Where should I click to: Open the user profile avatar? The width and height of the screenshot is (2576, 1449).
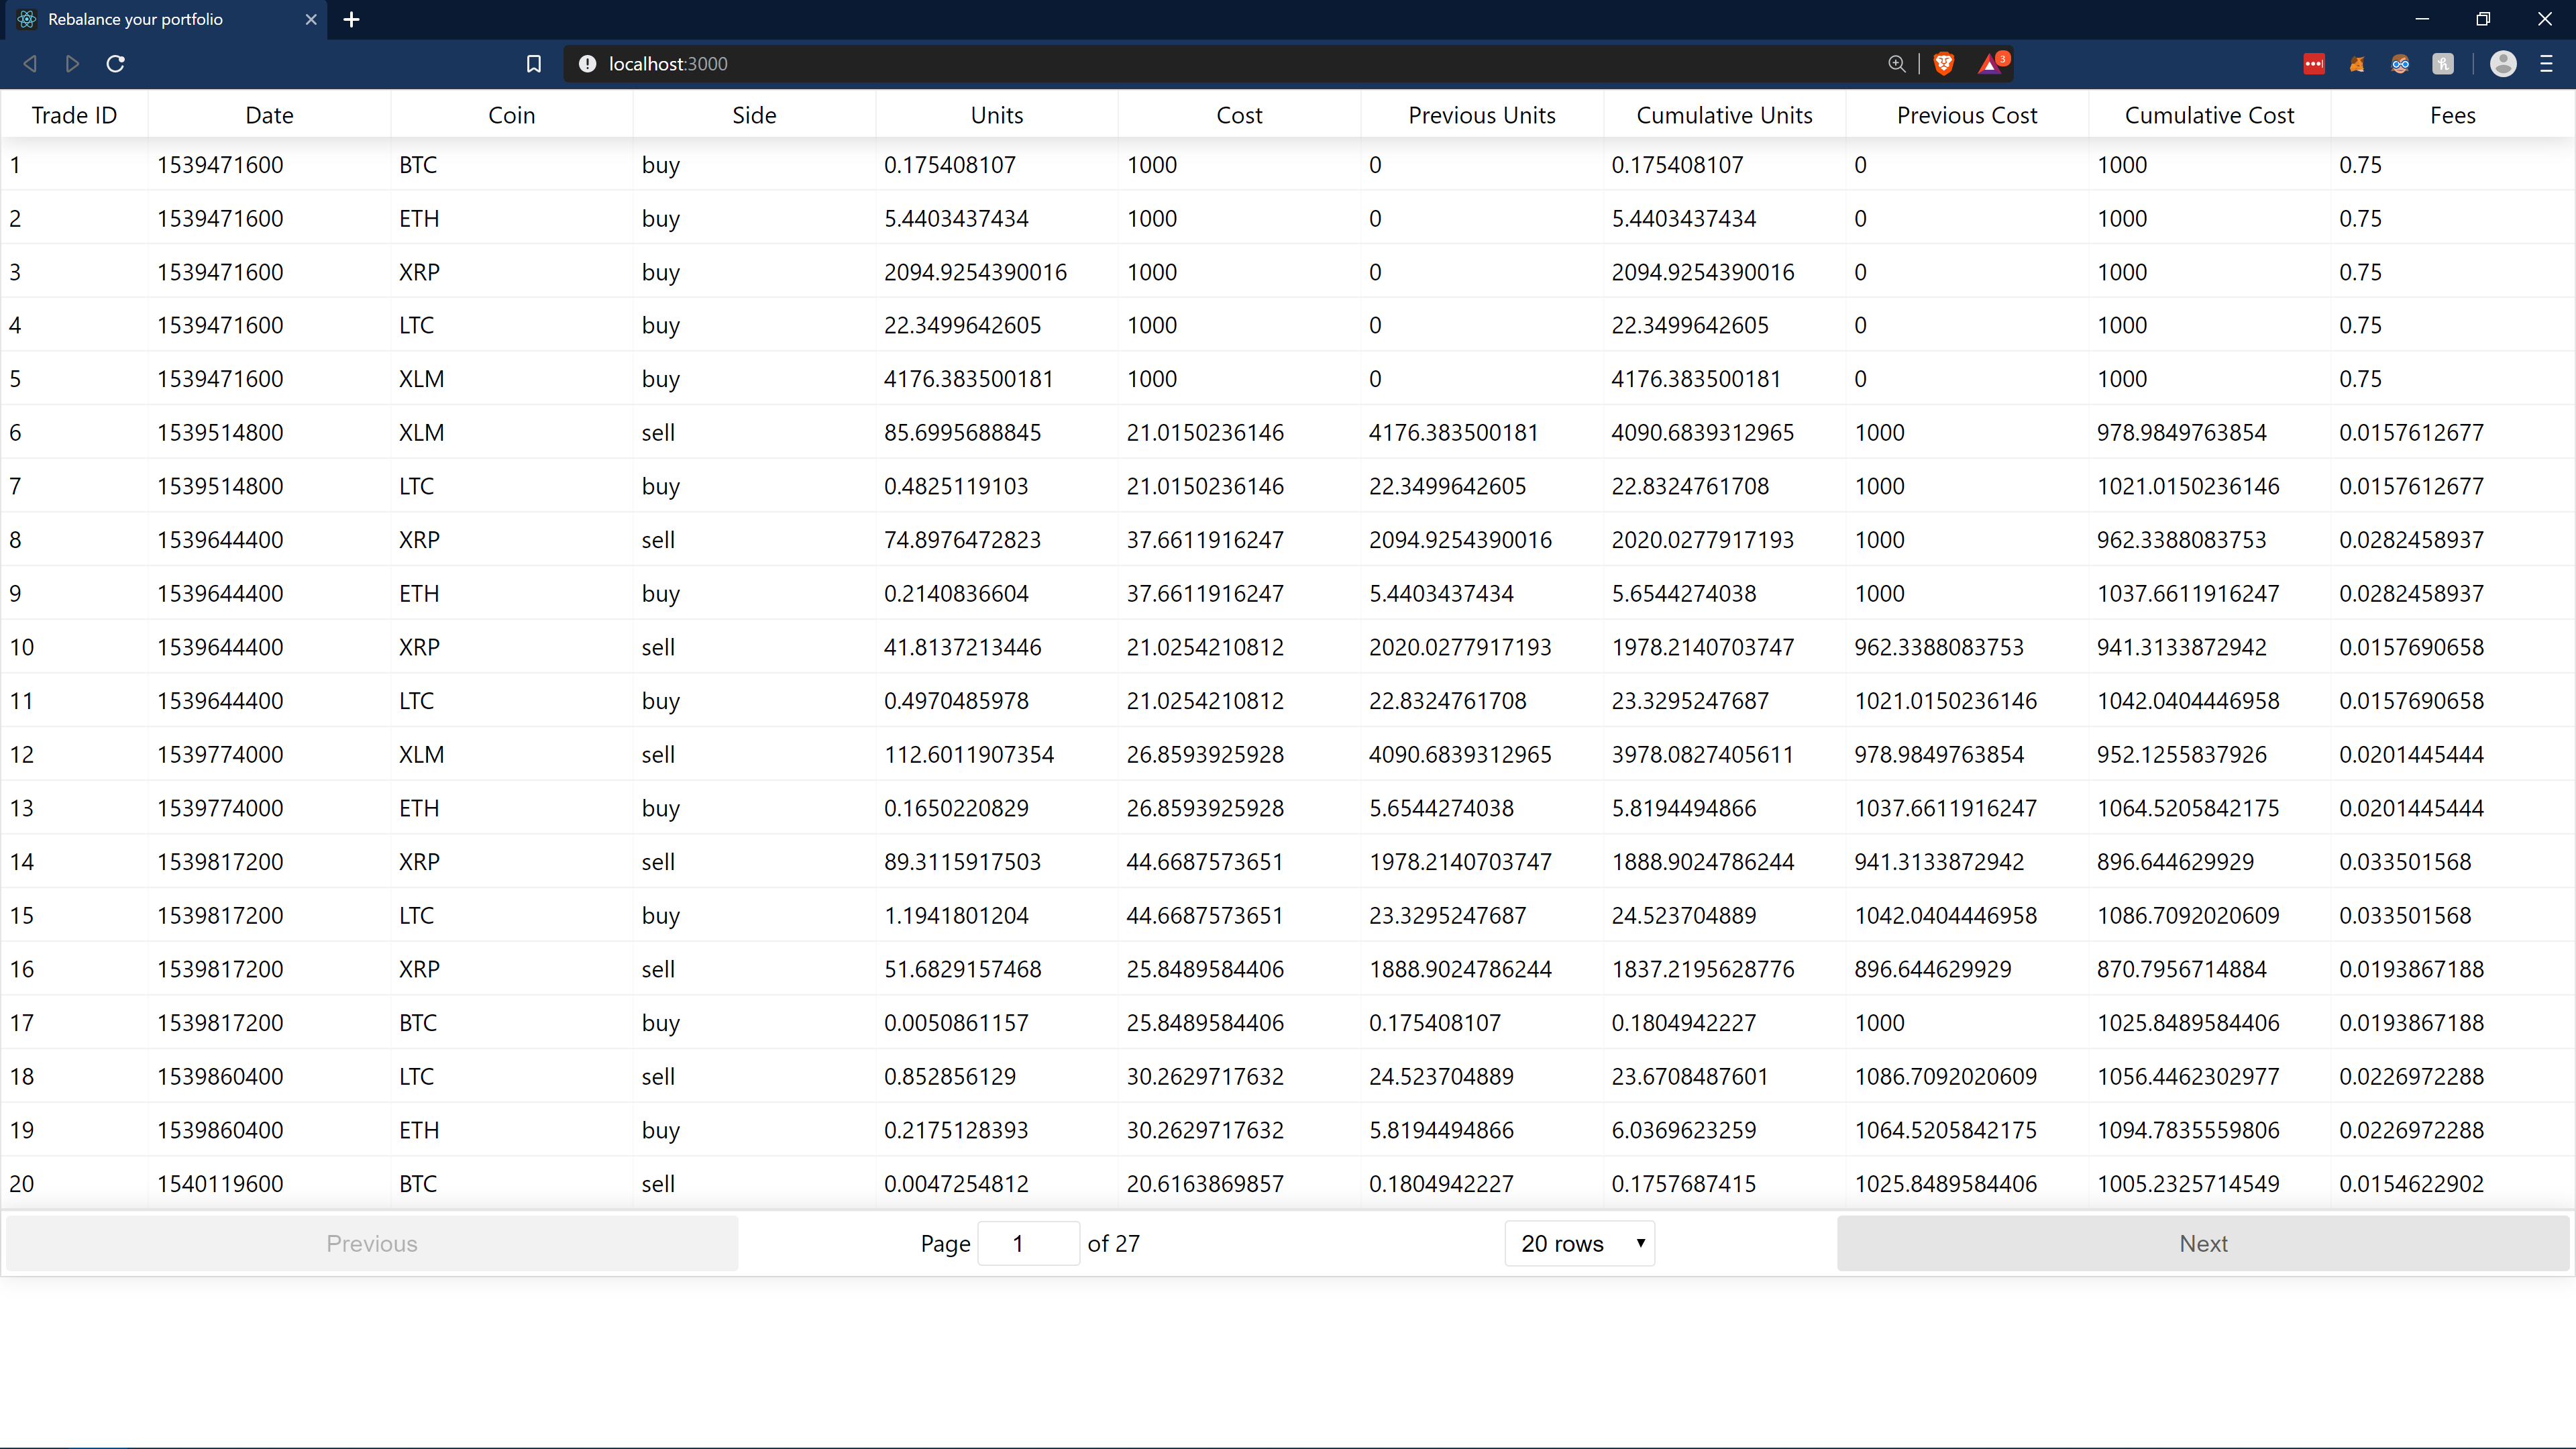2502,64
